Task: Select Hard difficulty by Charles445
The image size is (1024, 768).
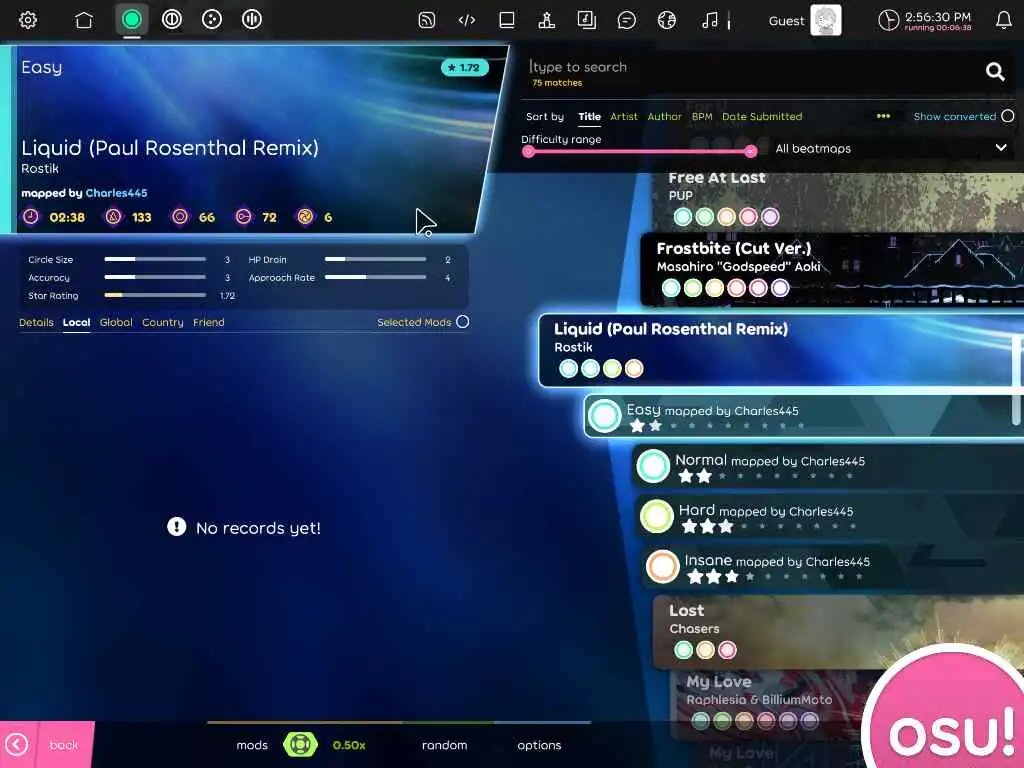Action: click(x=831, y=517)
